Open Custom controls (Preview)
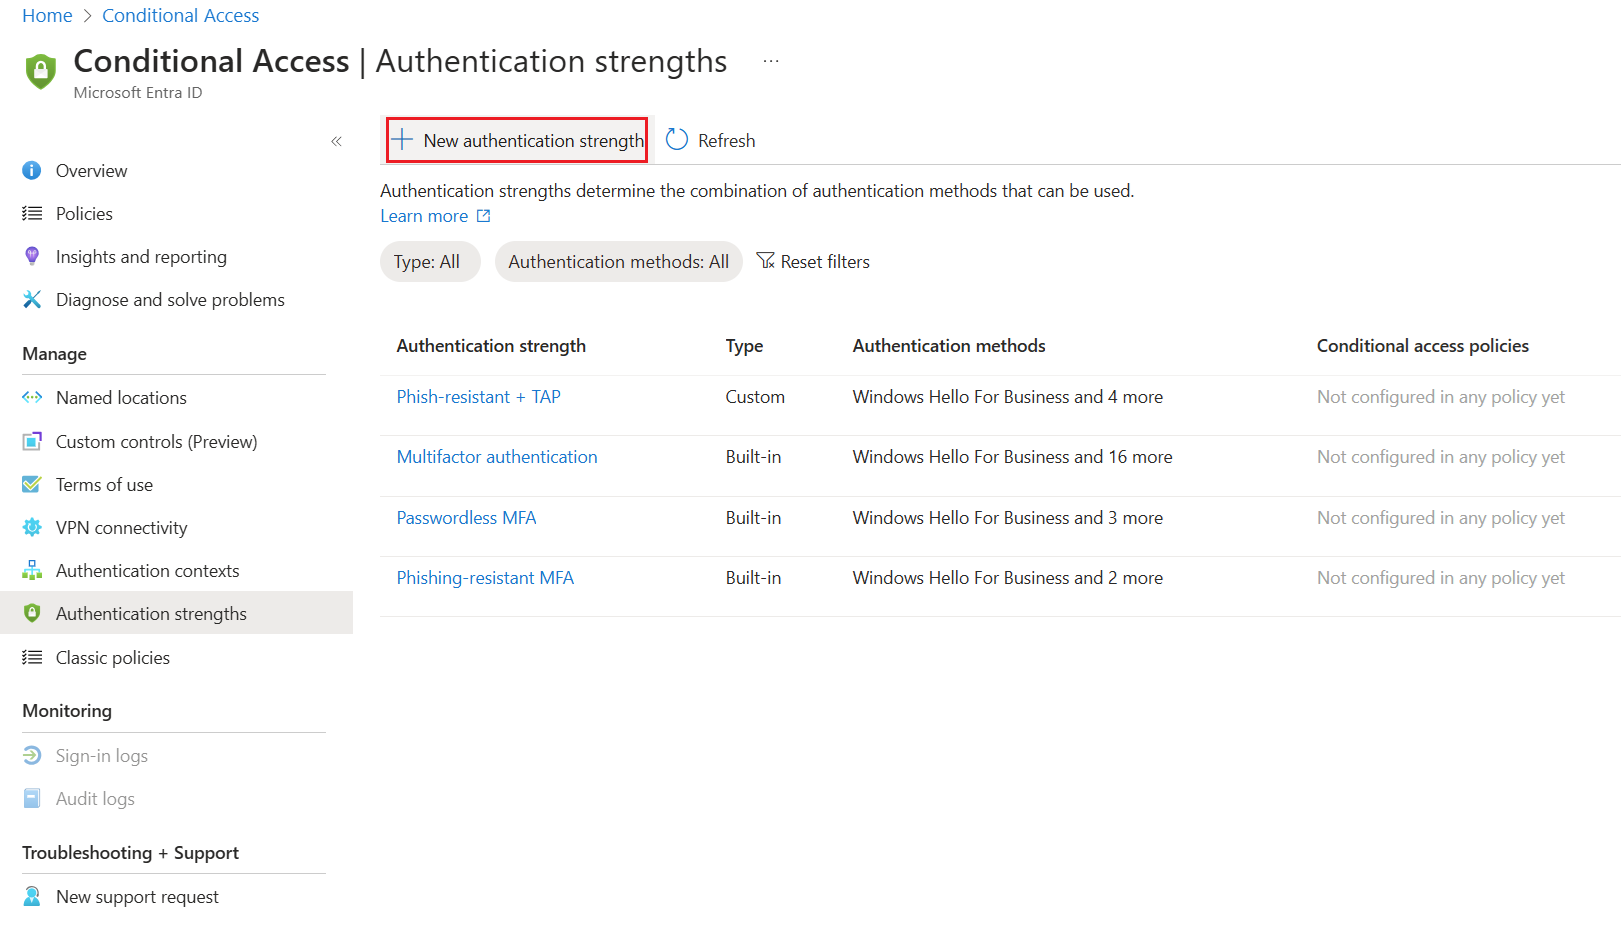Screen dimensions: 1621x932 [x=156, y=441]
